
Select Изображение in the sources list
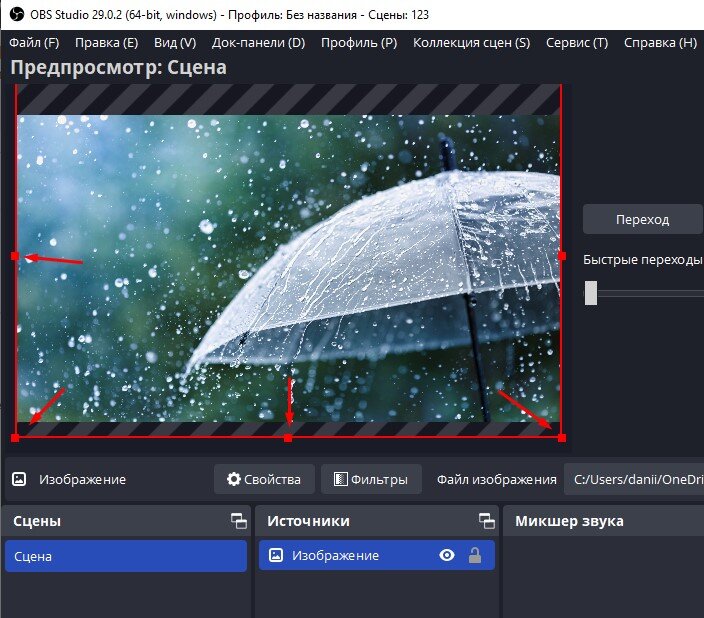377,556
